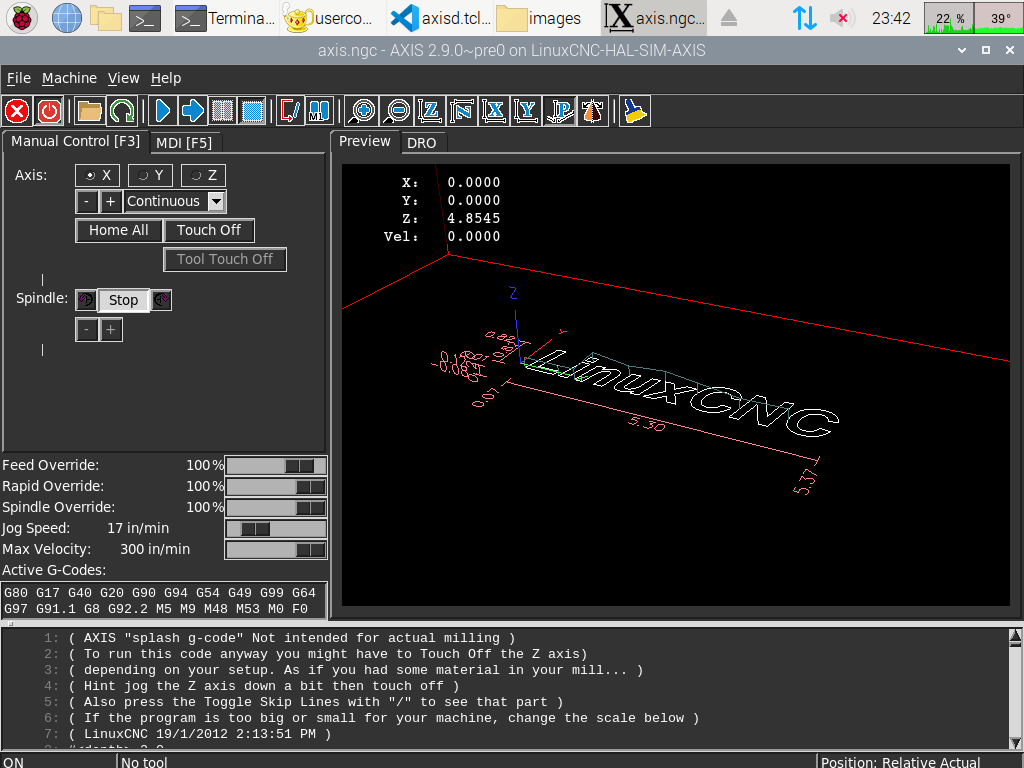Select the Manual Control [F3] tab
Viewport: 1024px width, 768px height.
pos(75,141)
